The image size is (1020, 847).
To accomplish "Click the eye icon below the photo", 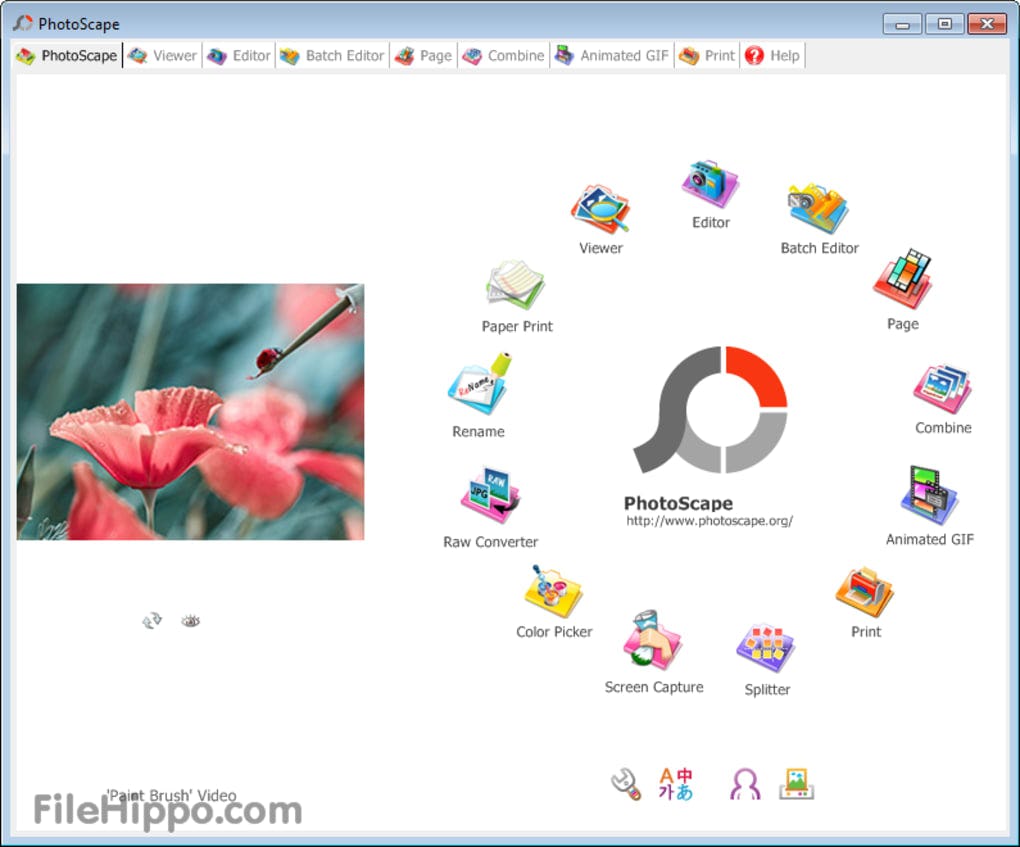I will (x=191, y=621).
